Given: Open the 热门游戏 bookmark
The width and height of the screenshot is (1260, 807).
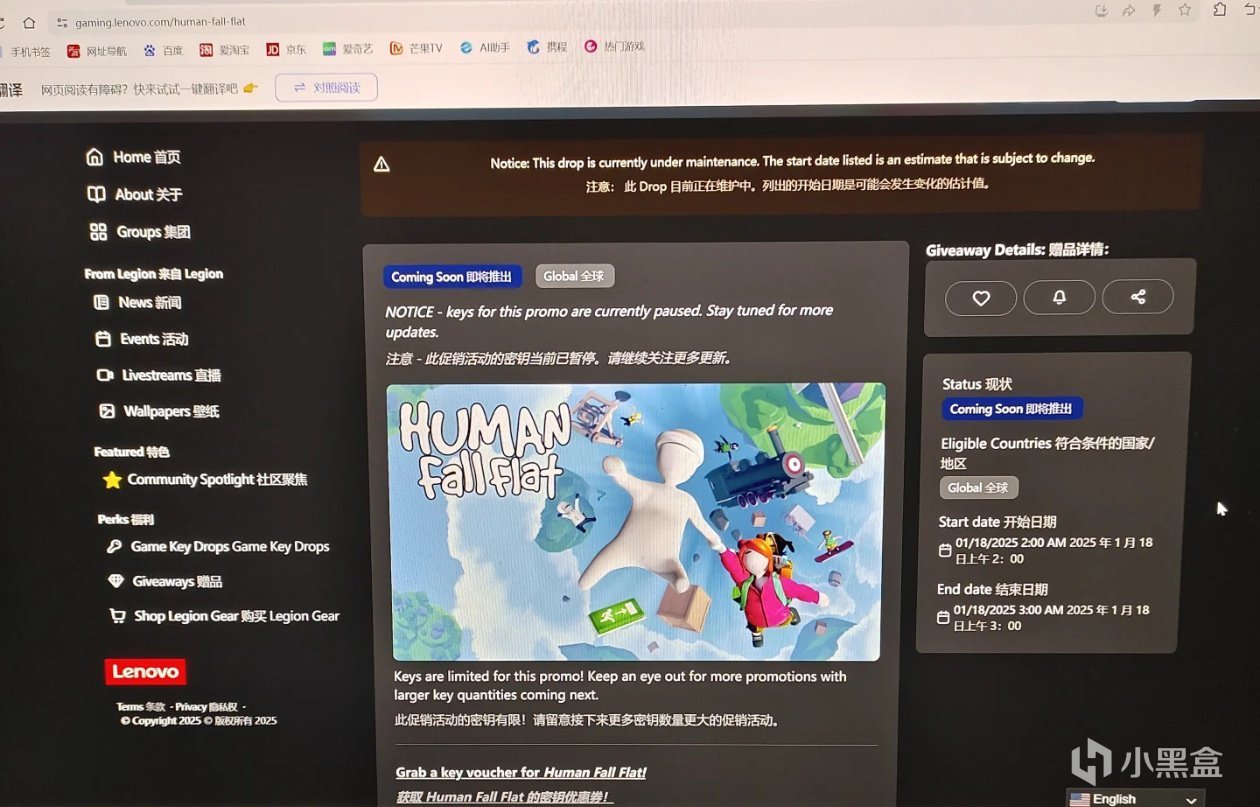Looking at the screenshot, I should [x=614, y=46].
